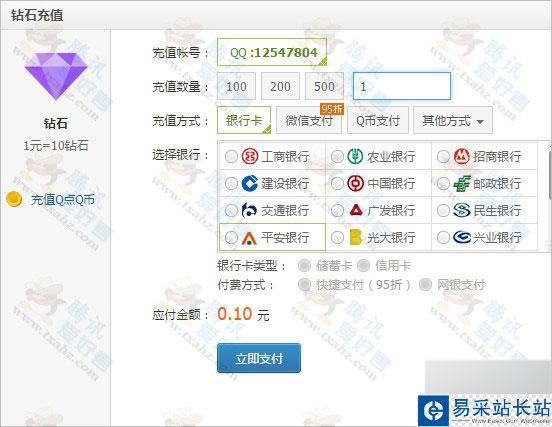
Task: Select 民生银行 radio button
Action: click(x=443, y=210)
